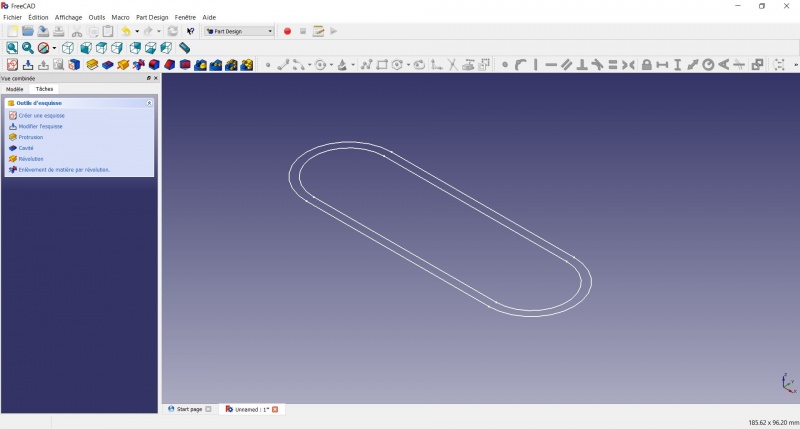Click the red macro record button

point(287,31)
